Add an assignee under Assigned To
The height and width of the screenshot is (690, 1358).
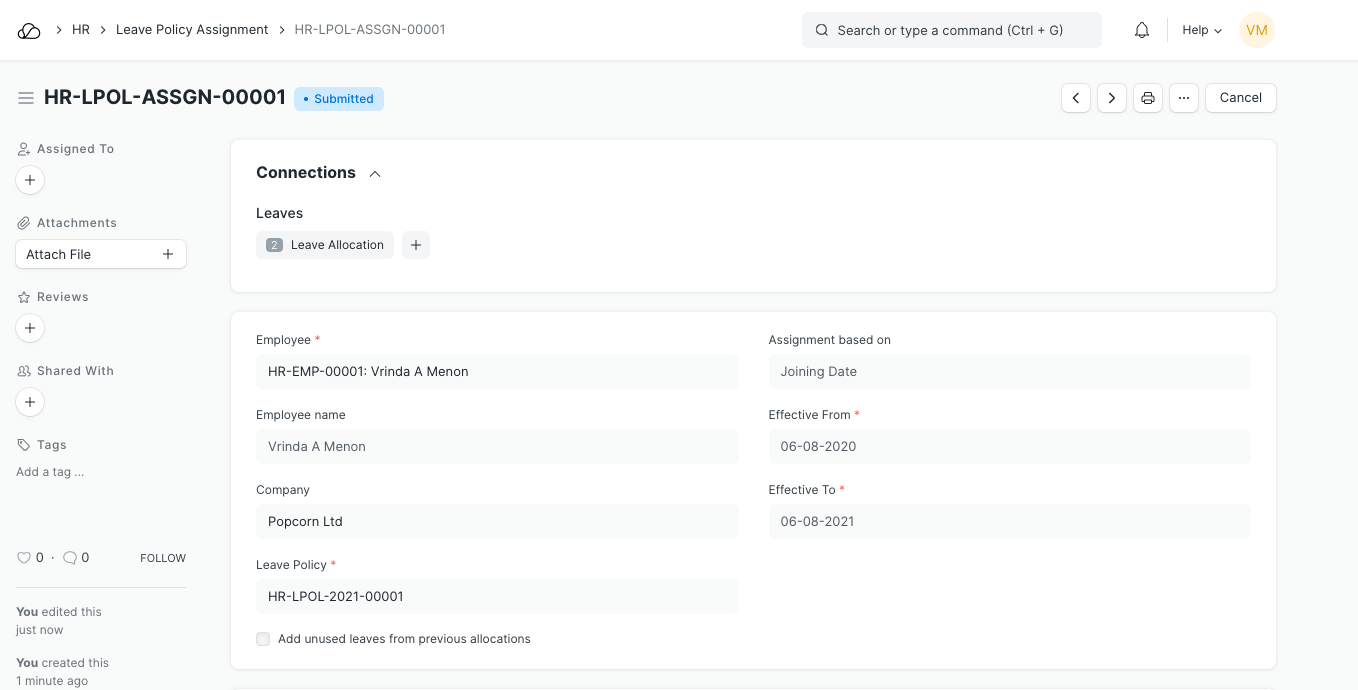pyautogui.click(x=30, y=180)
